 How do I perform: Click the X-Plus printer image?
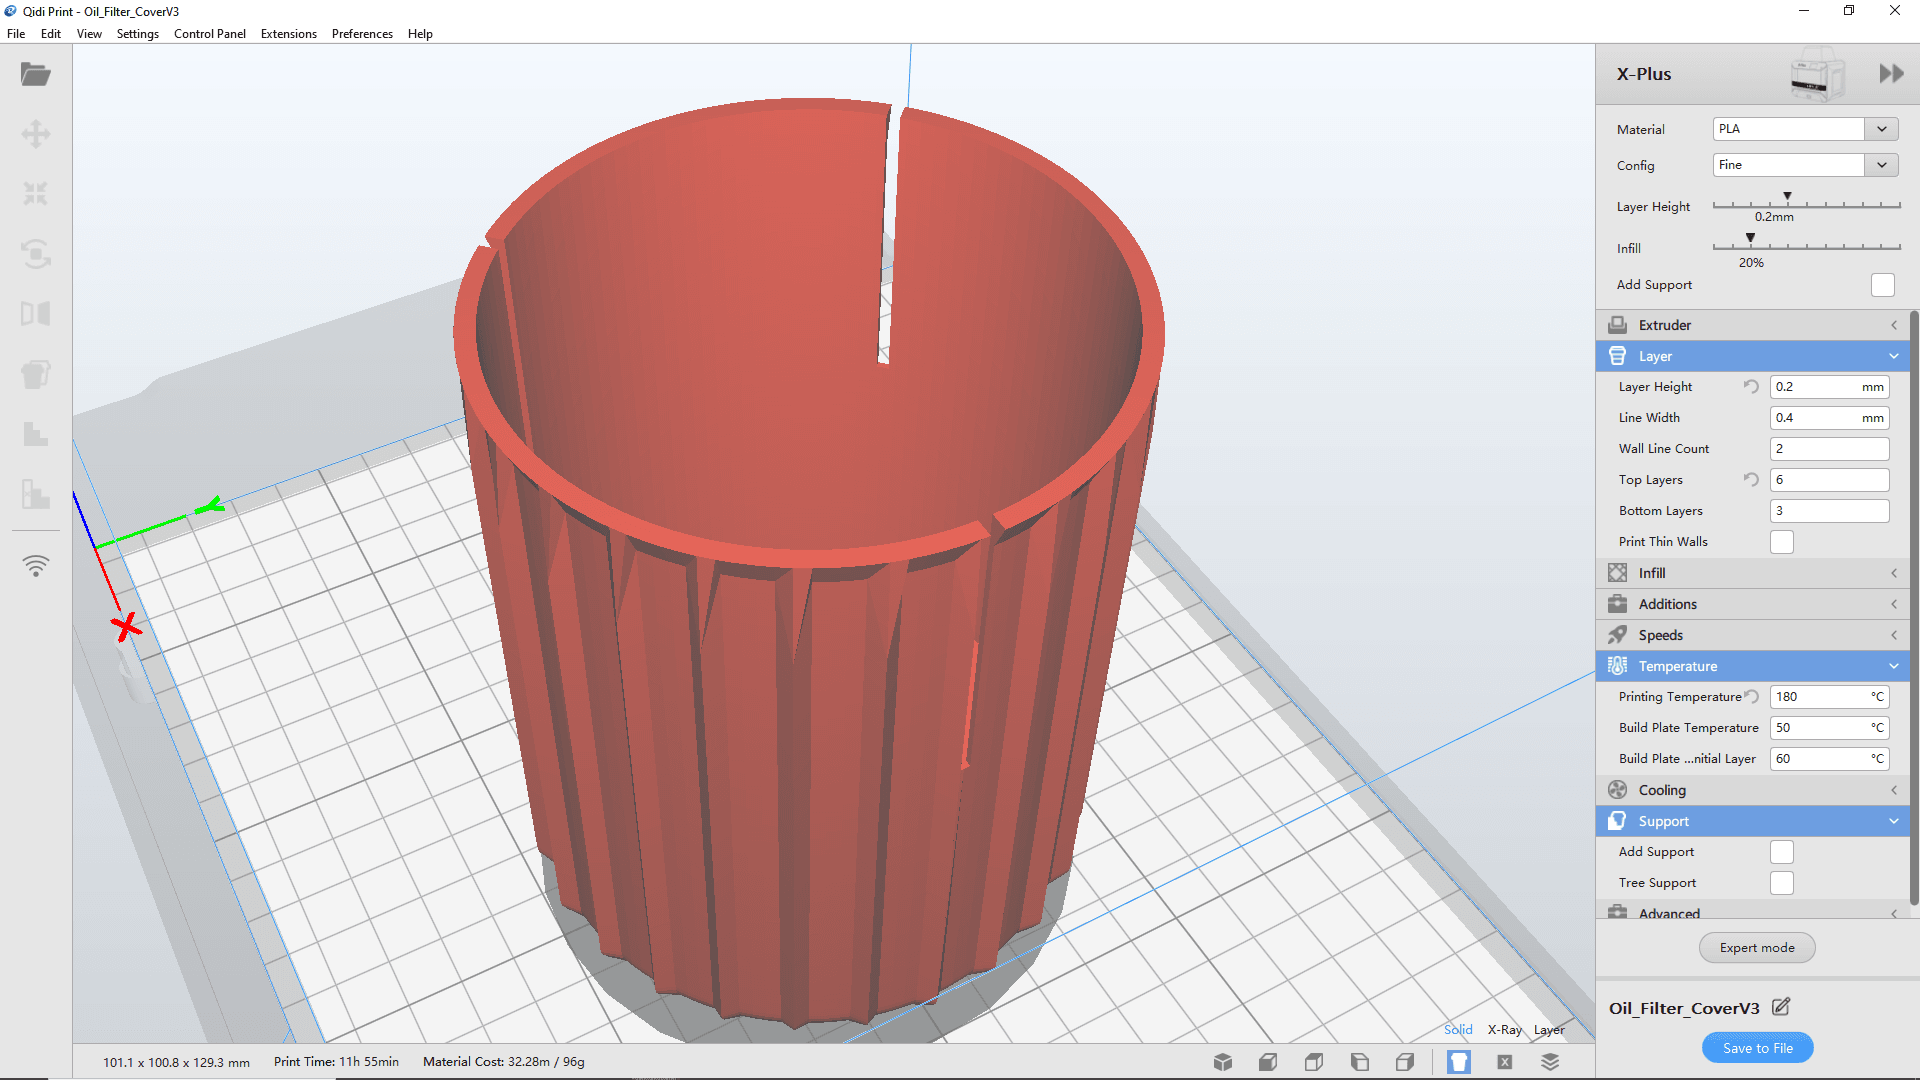click(x=1817, y=74)
